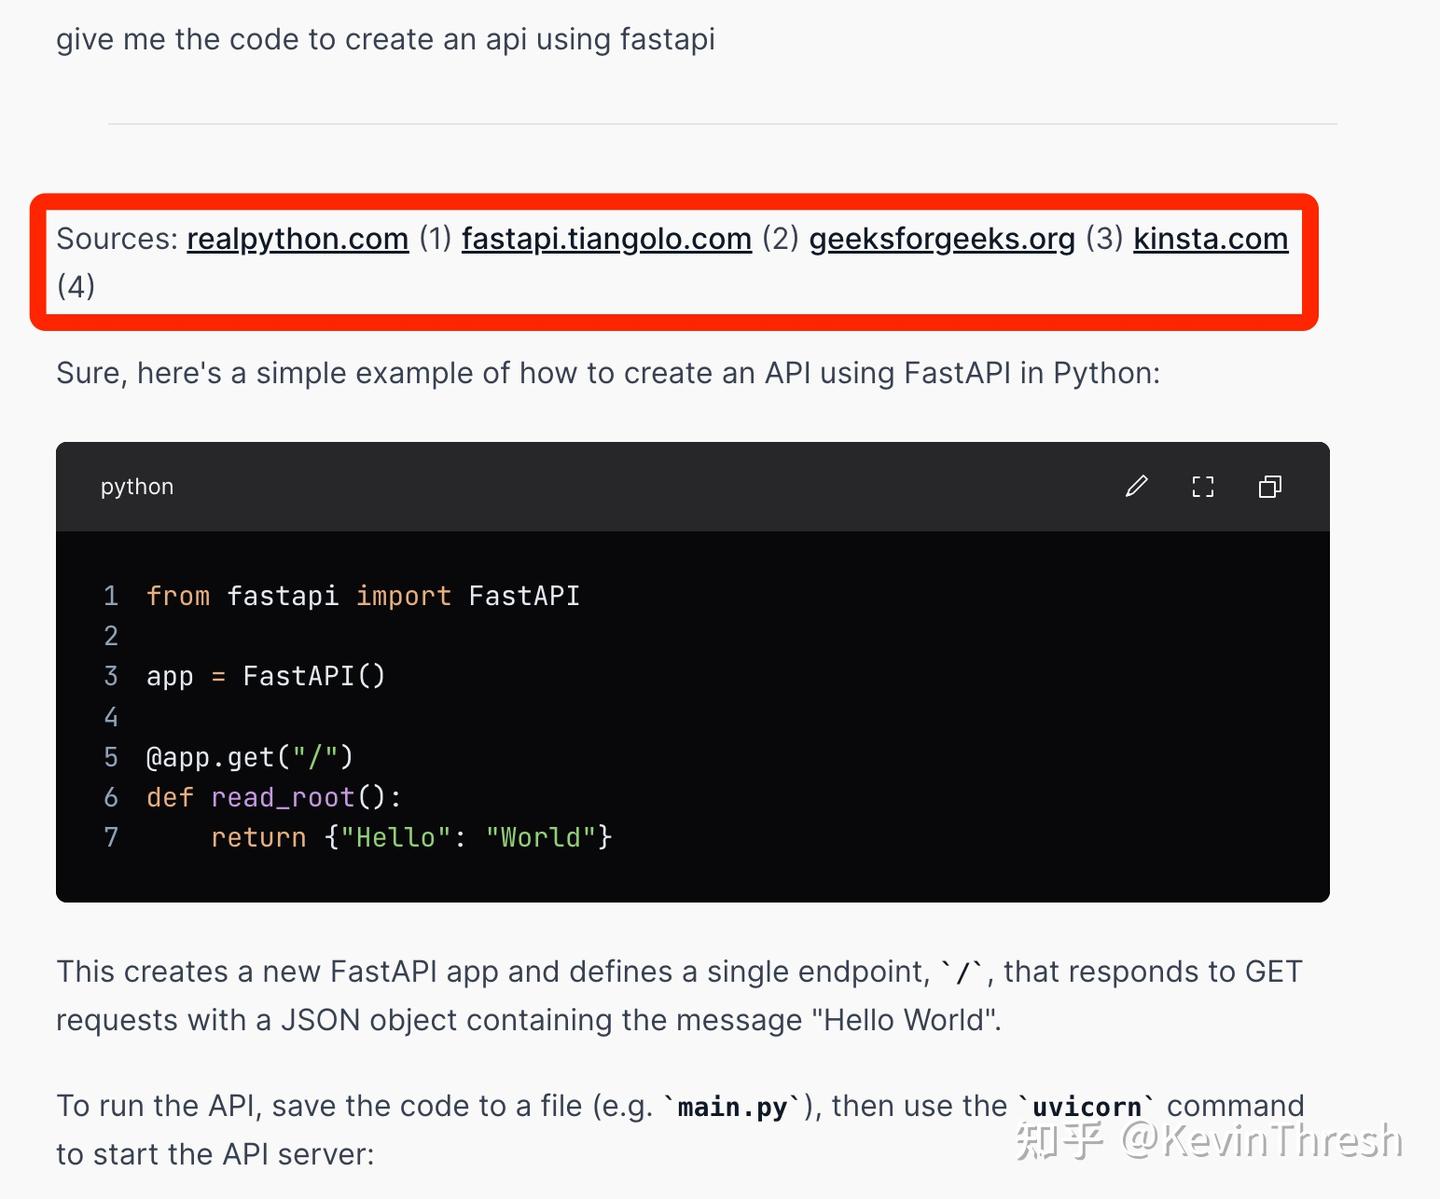Click the 'from fastapi import FastAPI' line

(363, 596)
